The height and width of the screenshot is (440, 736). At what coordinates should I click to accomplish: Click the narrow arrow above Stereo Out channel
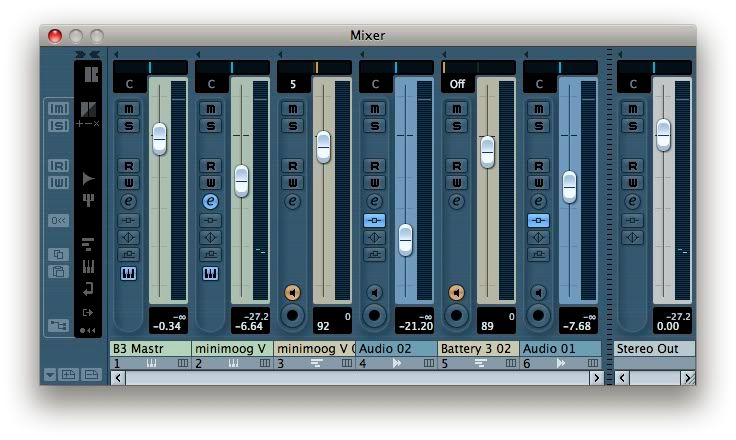[x=620, y=54]
